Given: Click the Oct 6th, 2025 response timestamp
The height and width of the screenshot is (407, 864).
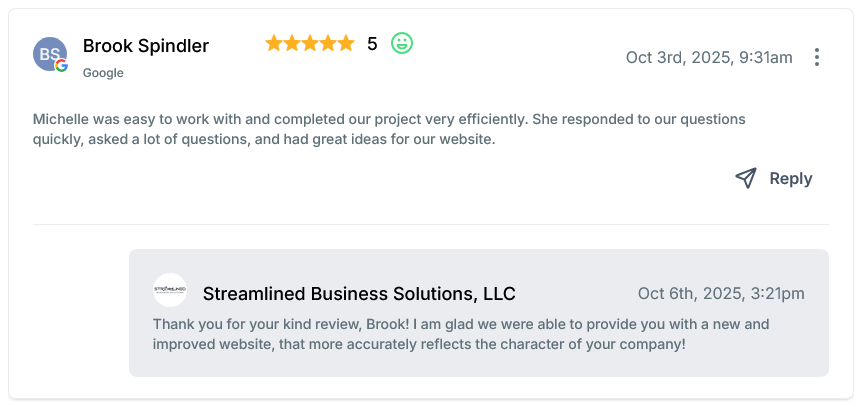Looking at the screenshot, I should coord(721,294).
